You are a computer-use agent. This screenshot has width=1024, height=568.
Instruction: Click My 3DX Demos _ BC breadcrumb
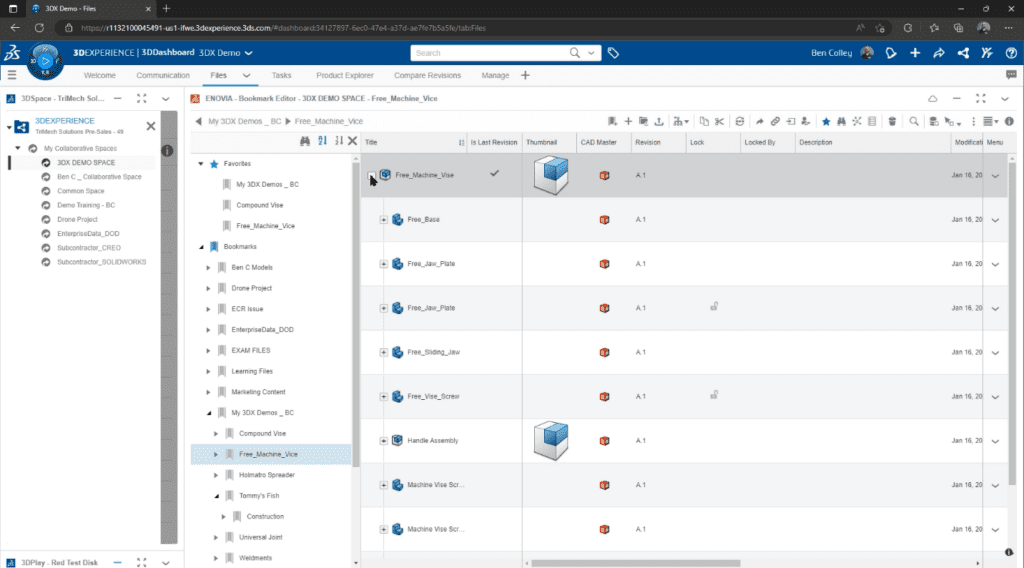click(244, 121)
